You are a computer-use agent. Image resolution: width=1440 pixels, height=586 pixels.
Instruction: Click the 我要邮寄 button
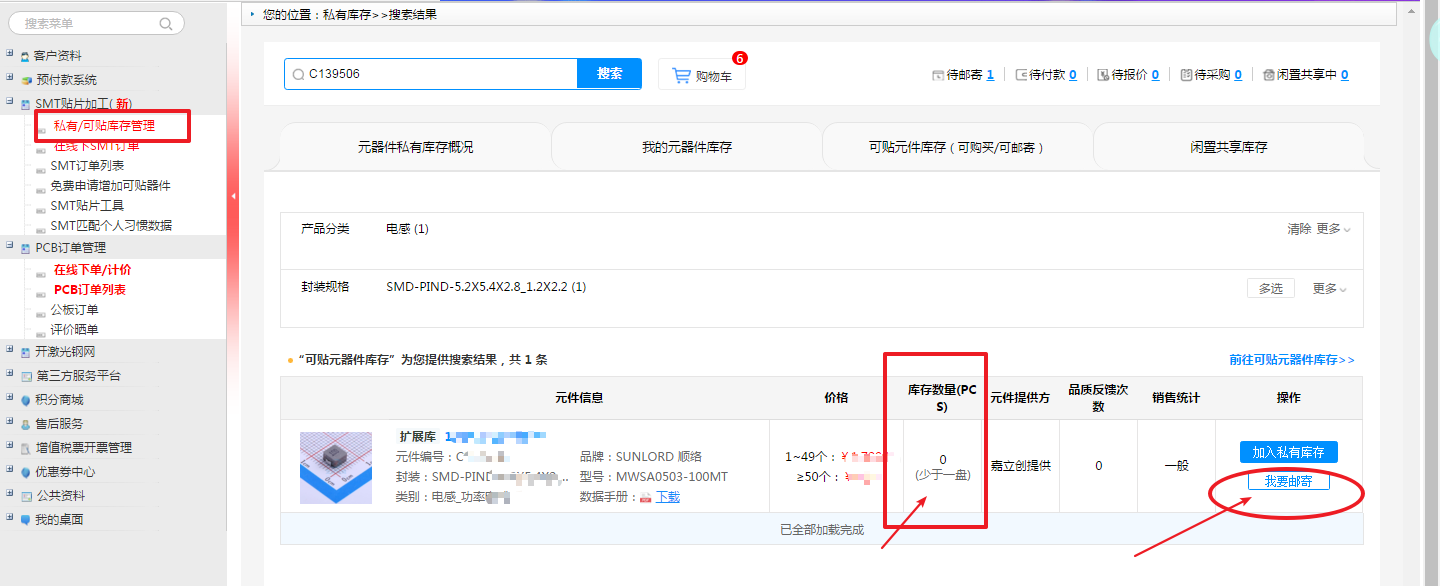coord(1288,481)
